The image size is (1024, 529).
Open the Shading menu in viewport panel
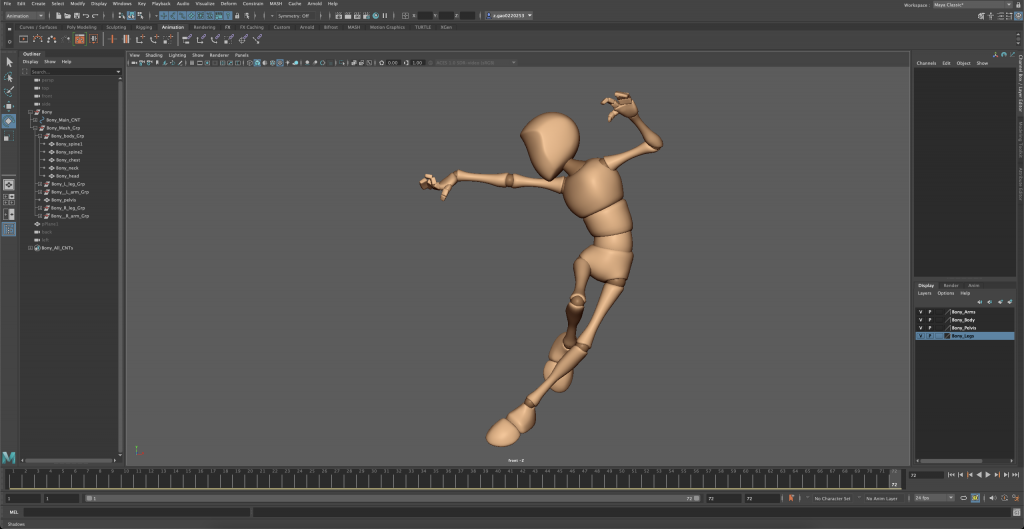pos(153,55)
